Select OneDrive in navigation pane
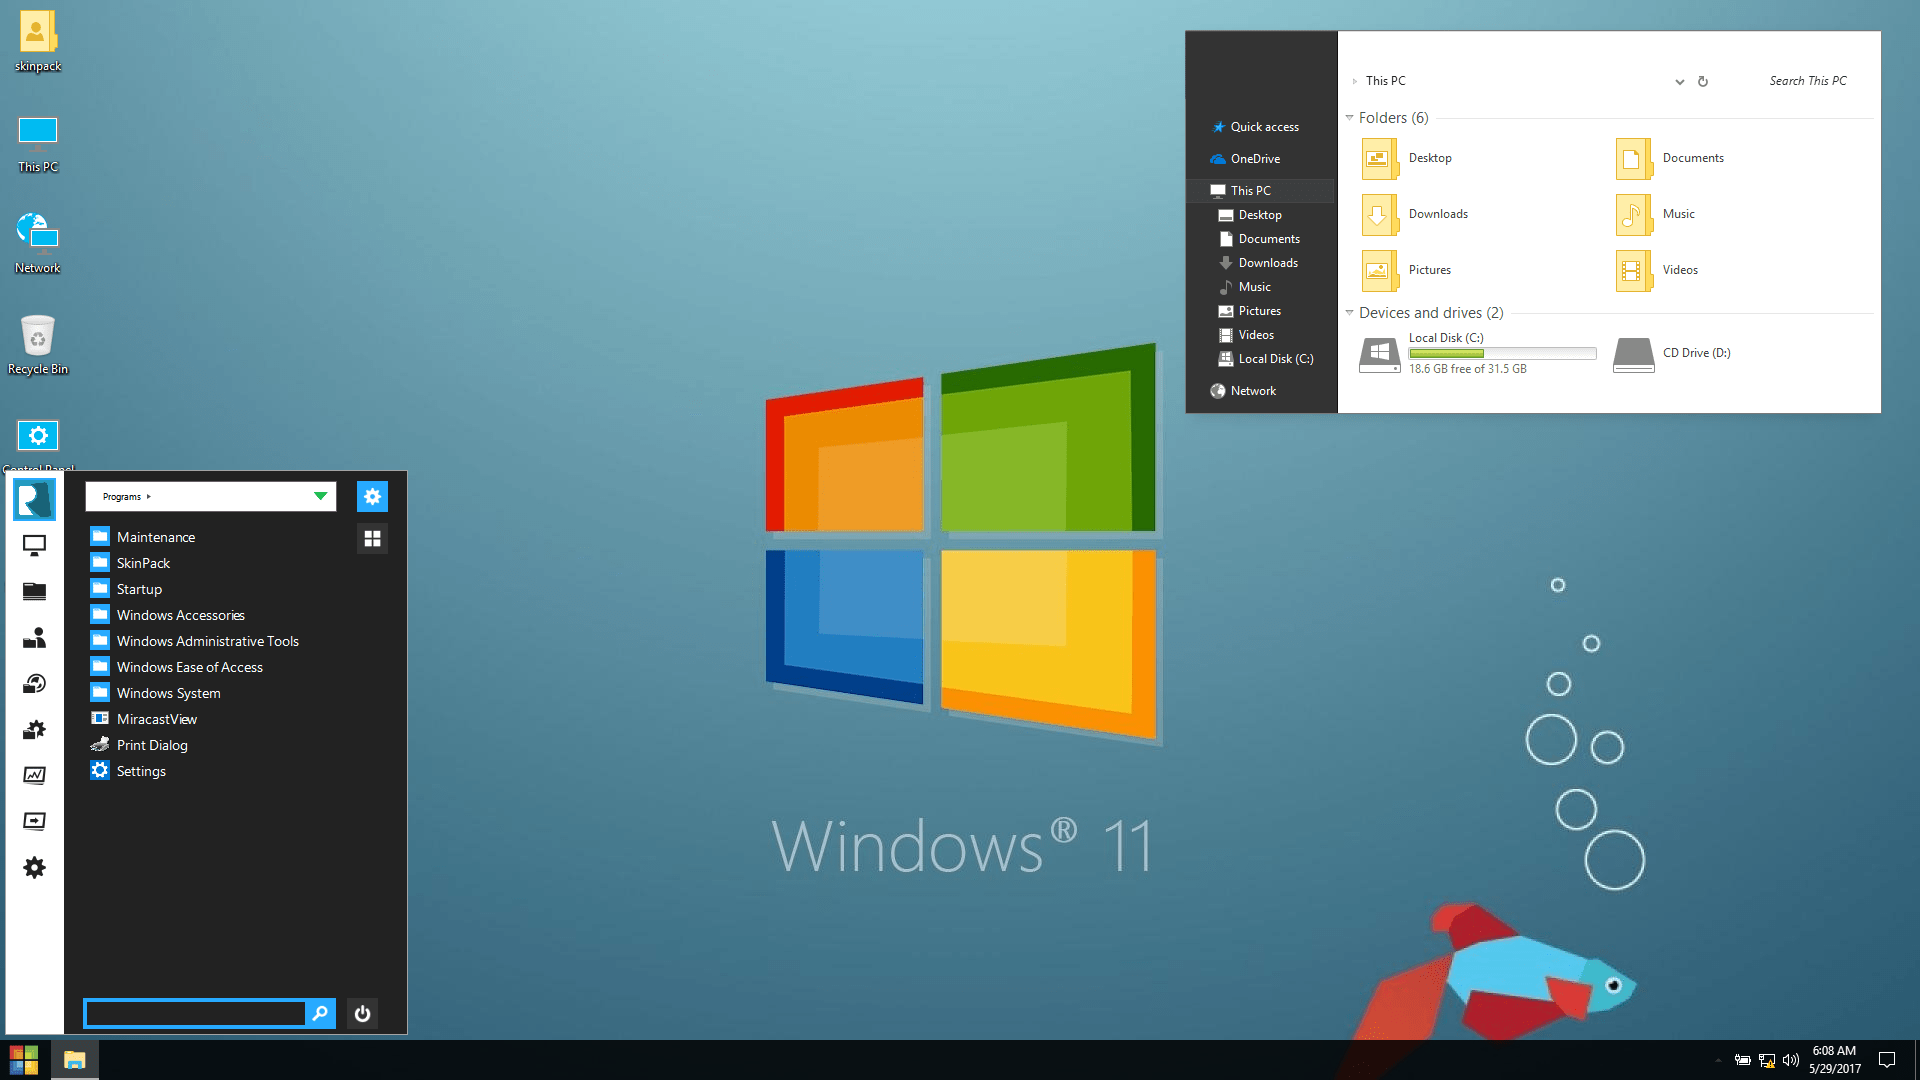Screen dimensions: 1920x1080 coord(1254,158)
